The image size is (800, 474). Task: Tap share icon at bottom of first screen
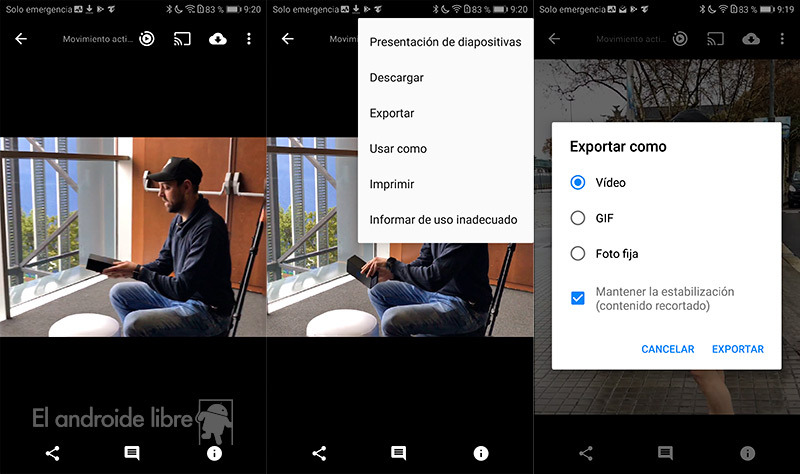click(53, 453)
